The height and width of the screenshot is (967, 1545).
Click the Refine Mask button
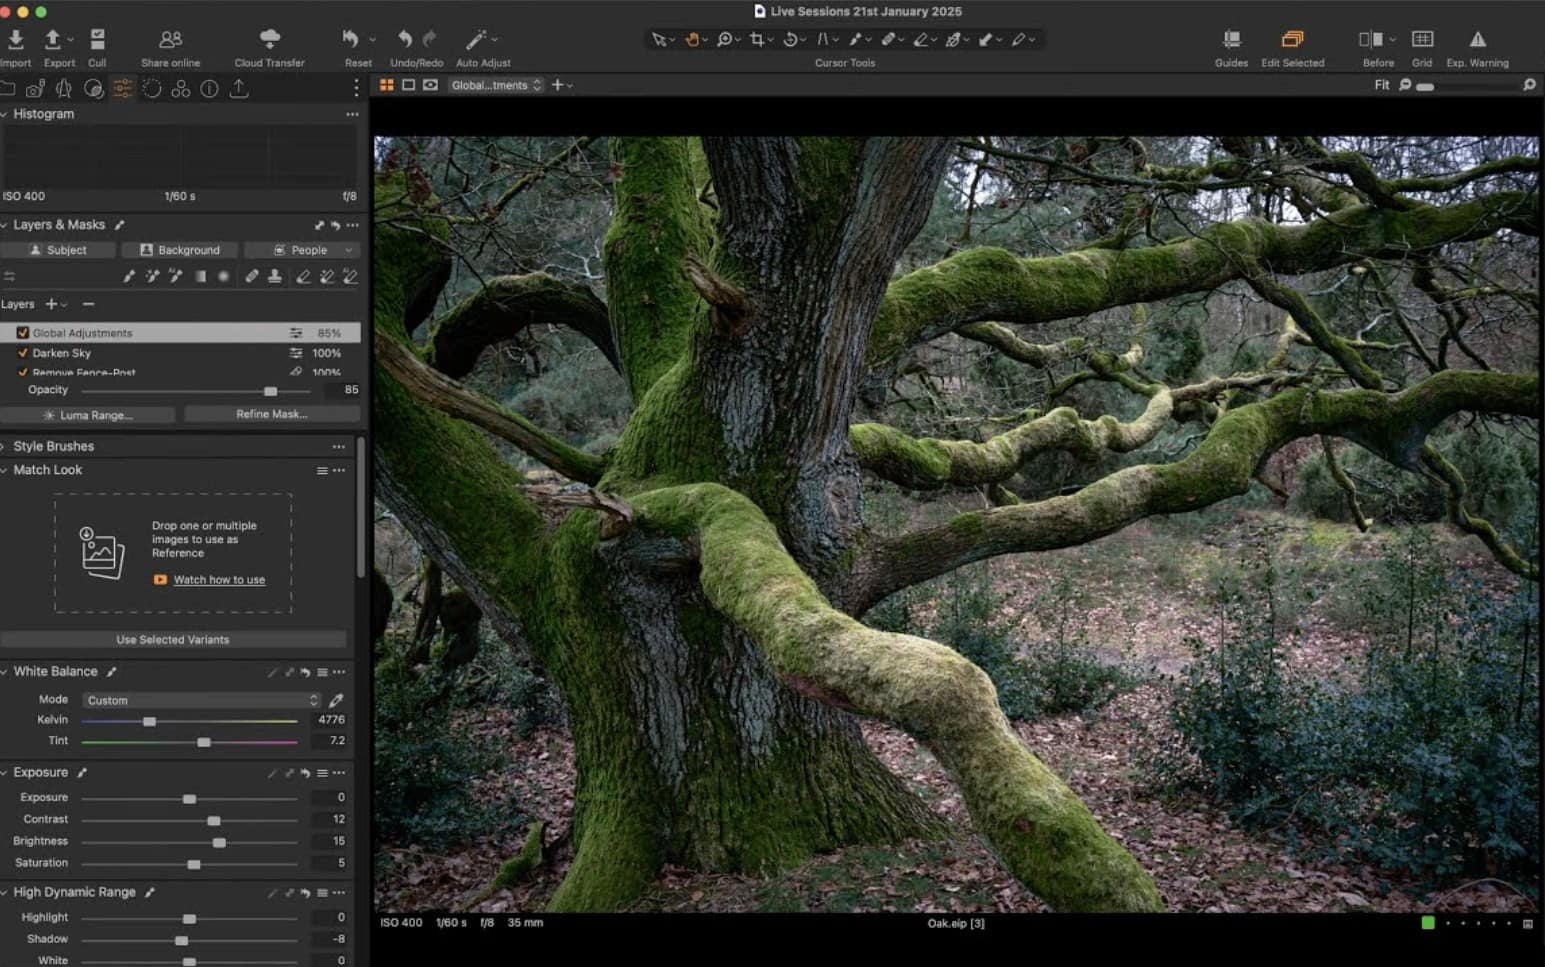click(x=271, y=414)
